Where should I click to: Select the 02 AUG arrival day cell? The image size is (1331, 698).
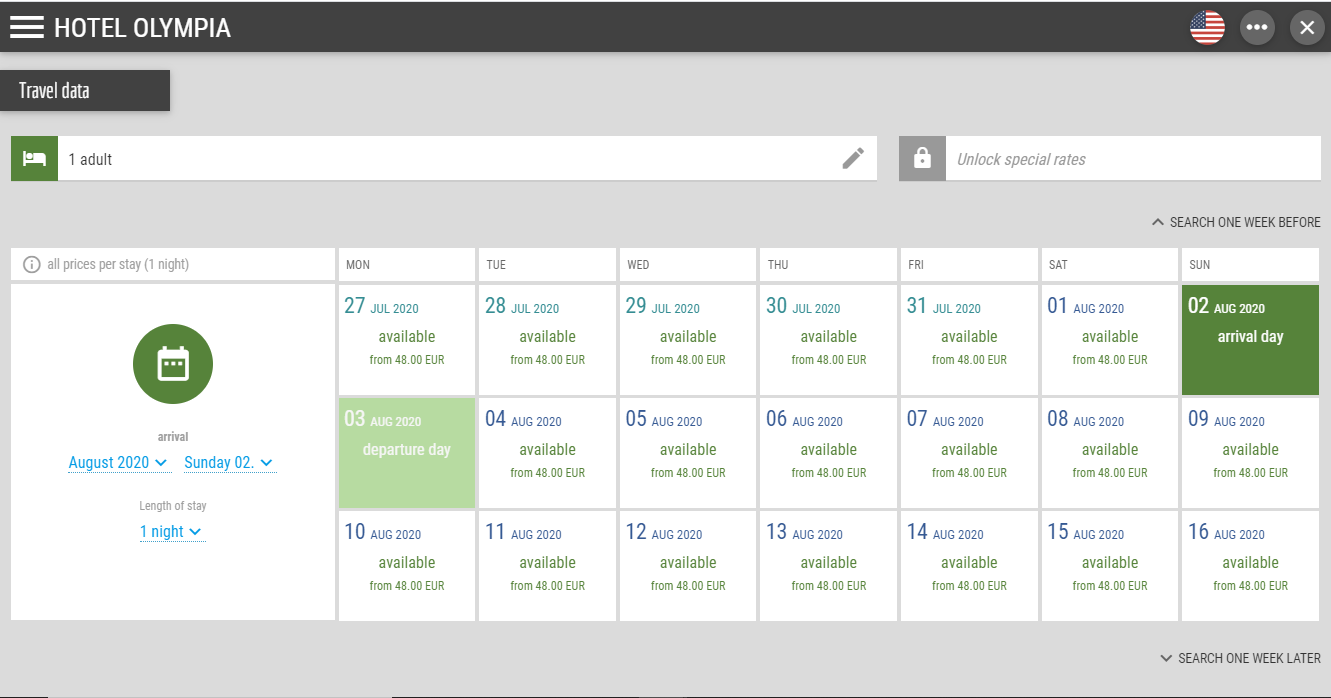[x=1250, y=340]
